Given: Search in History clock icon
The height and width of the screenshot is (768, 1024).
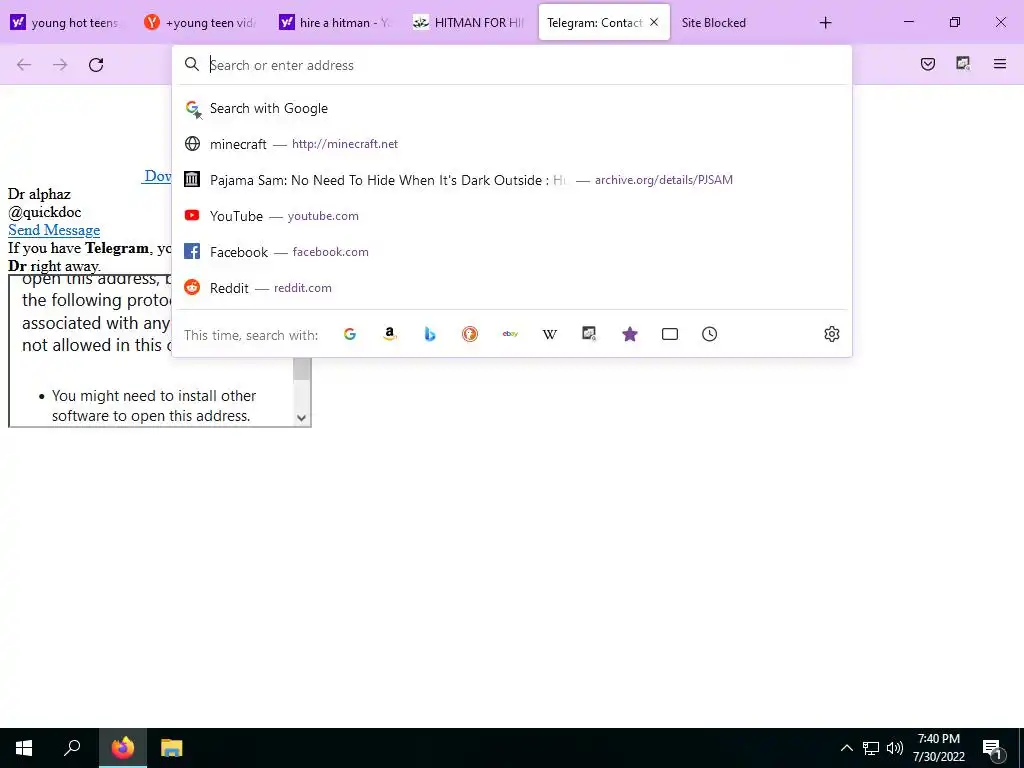Looking at the screenshot, I should click(709, 334).
